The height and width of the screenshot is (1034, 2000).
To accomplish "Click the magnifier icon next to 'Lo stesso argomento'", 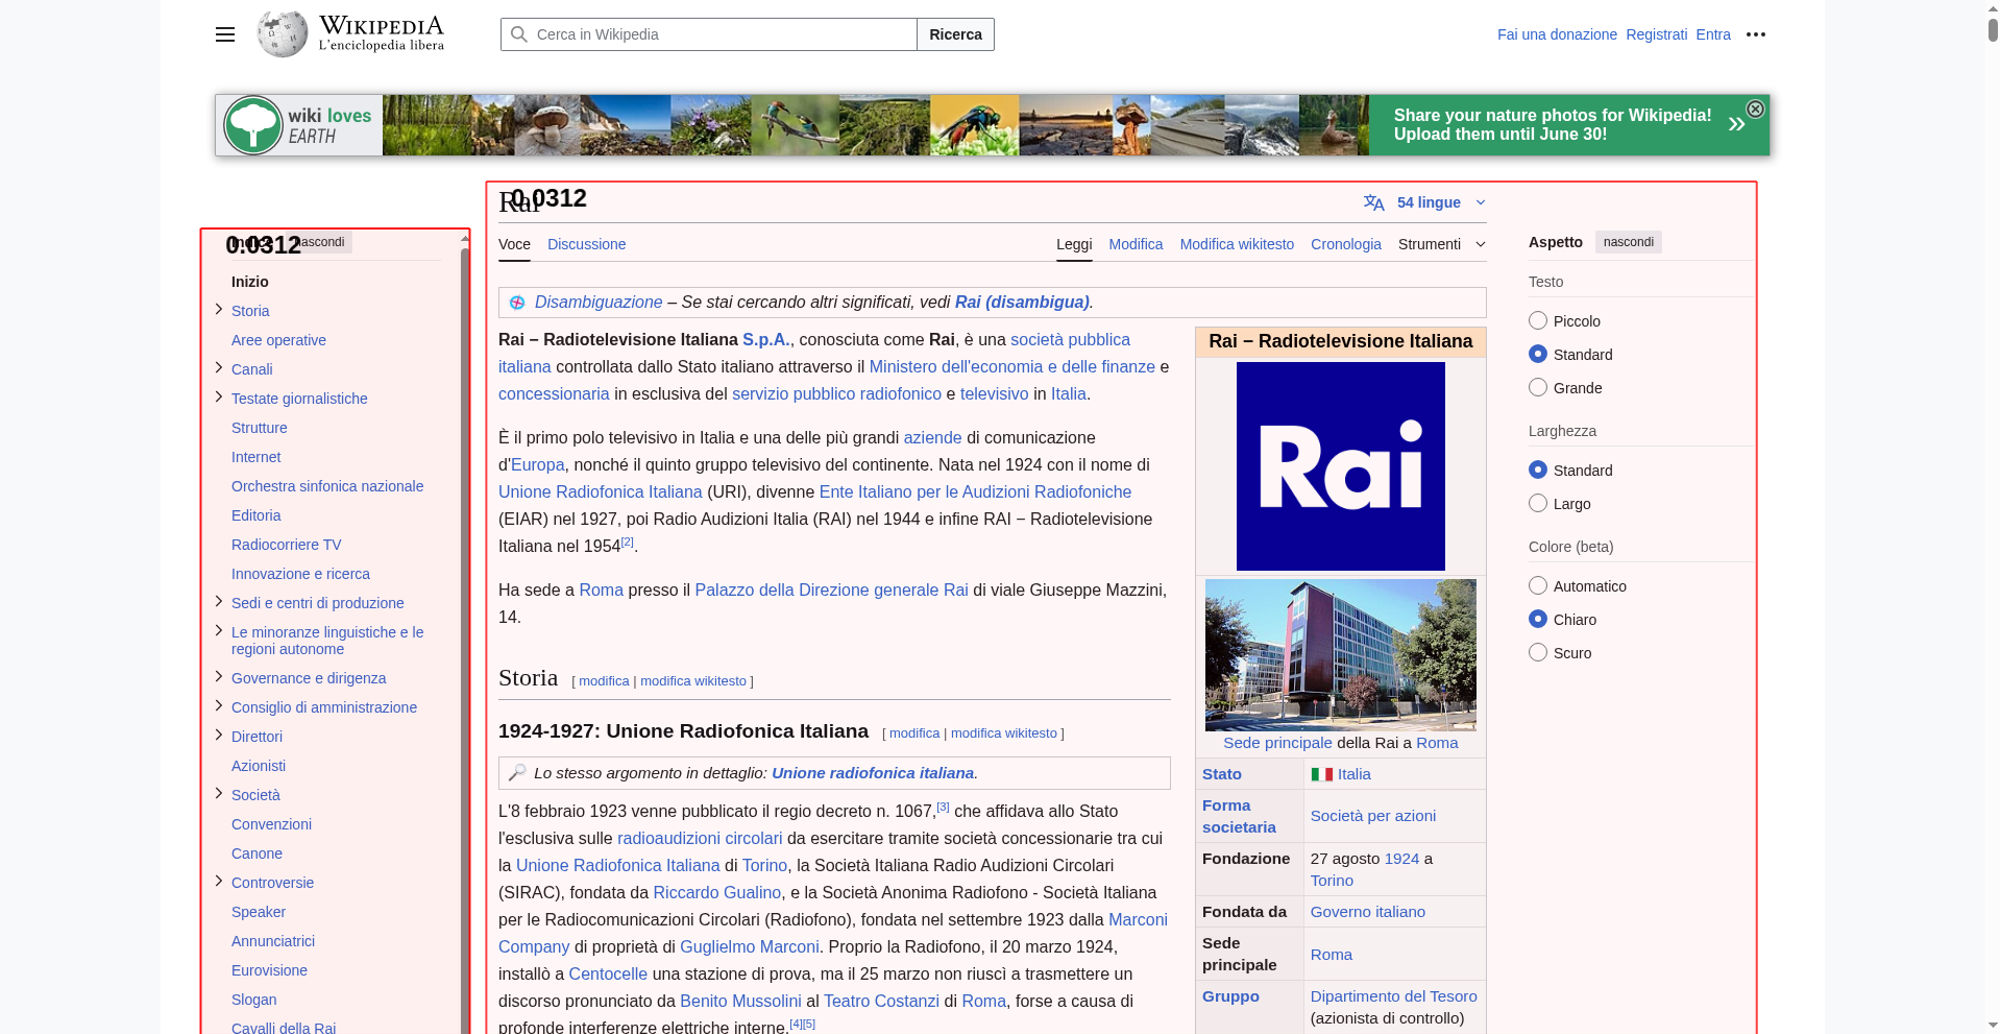I will pyautogui.click(x=517, y=773).
